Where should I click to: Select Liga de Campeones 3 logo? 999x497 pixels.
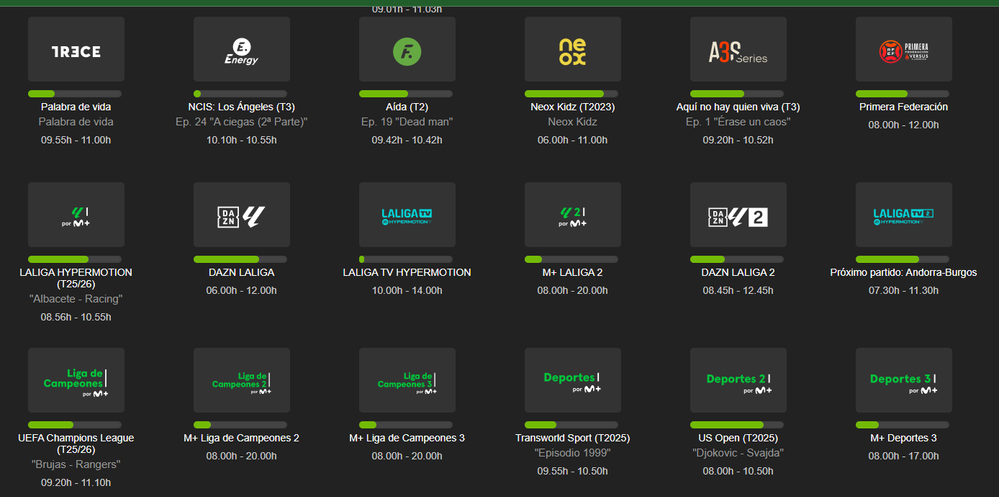tap(407, 381)
